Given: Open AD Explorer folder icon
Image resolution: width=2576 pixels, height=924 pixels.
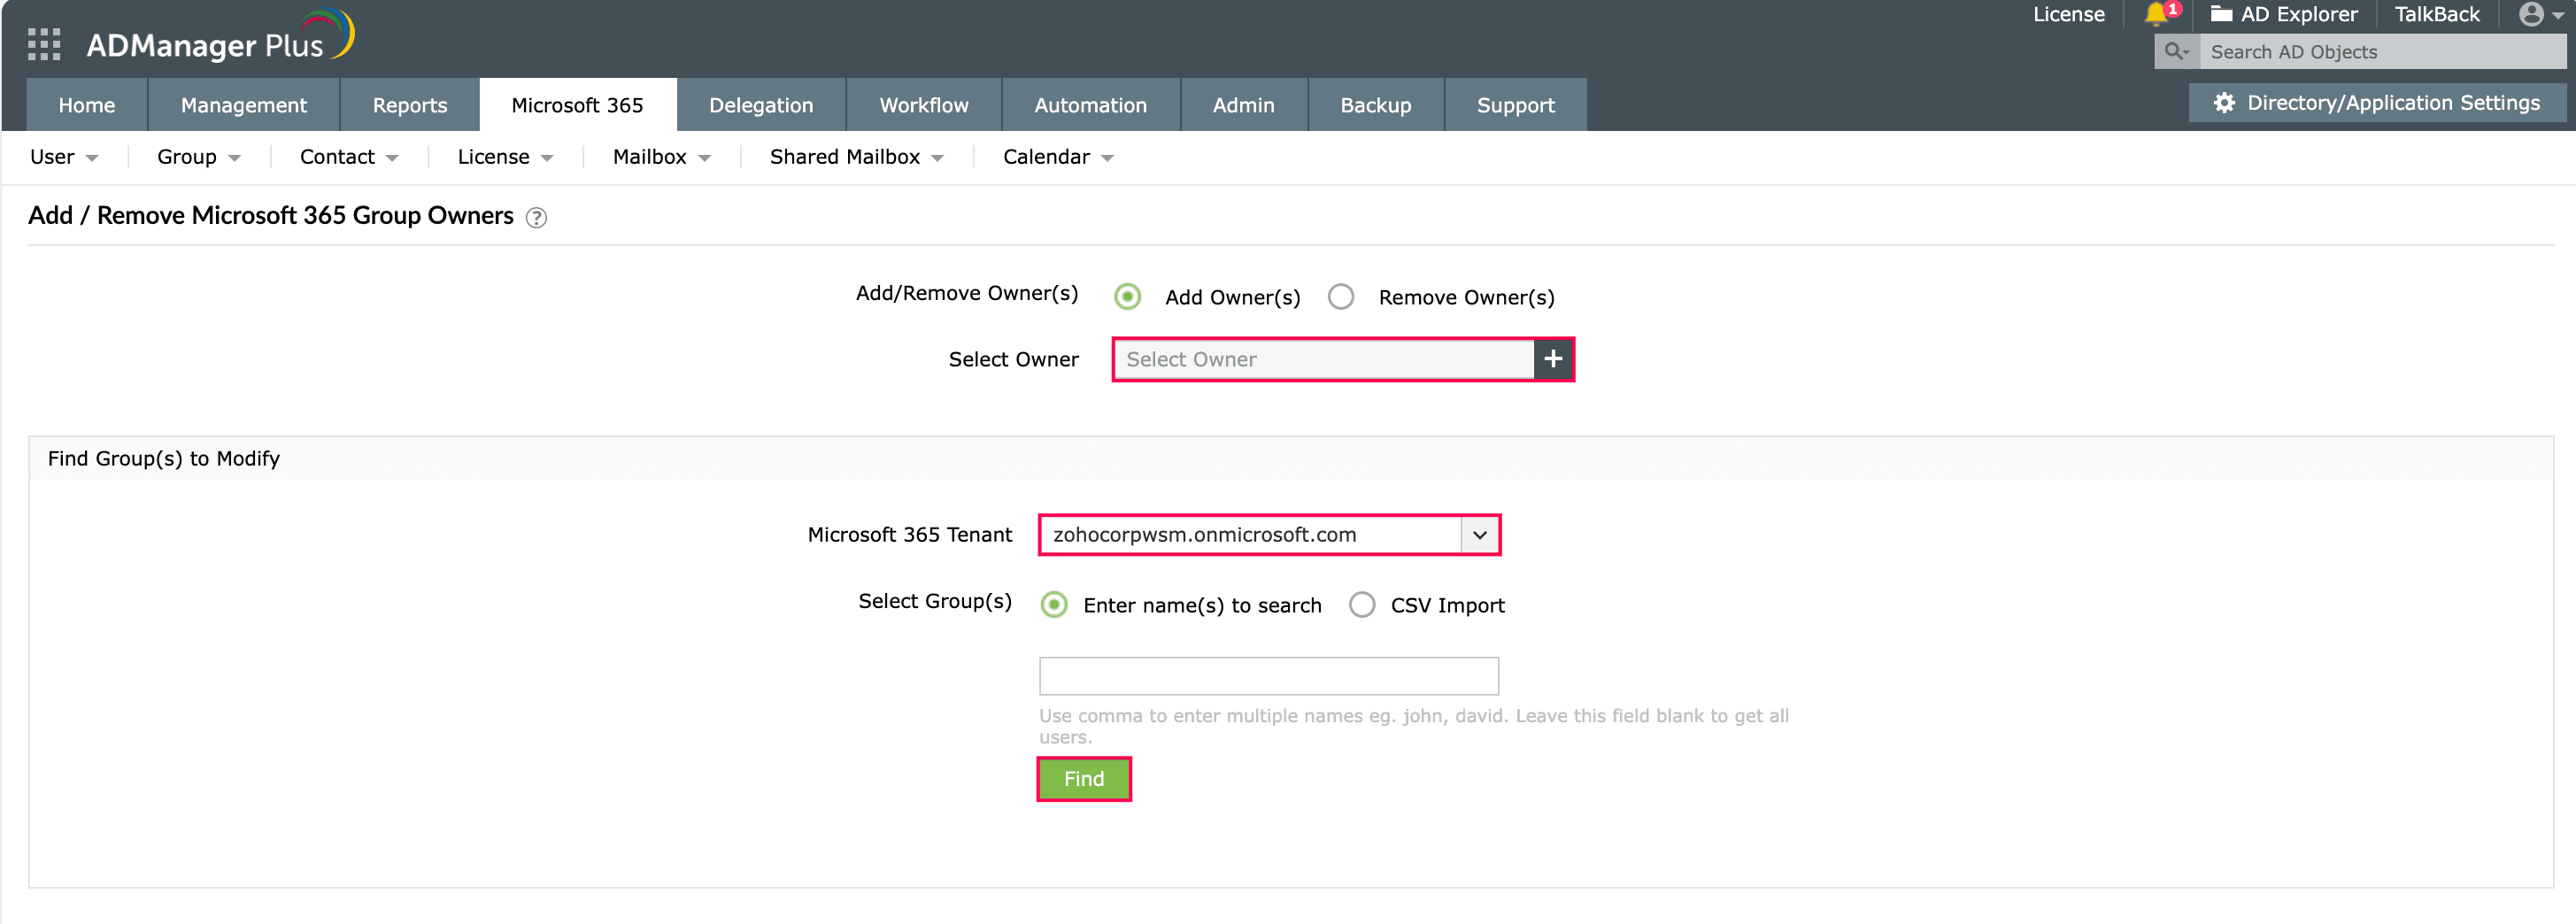Looking at the screenshot, I should tap(2221, 14).
